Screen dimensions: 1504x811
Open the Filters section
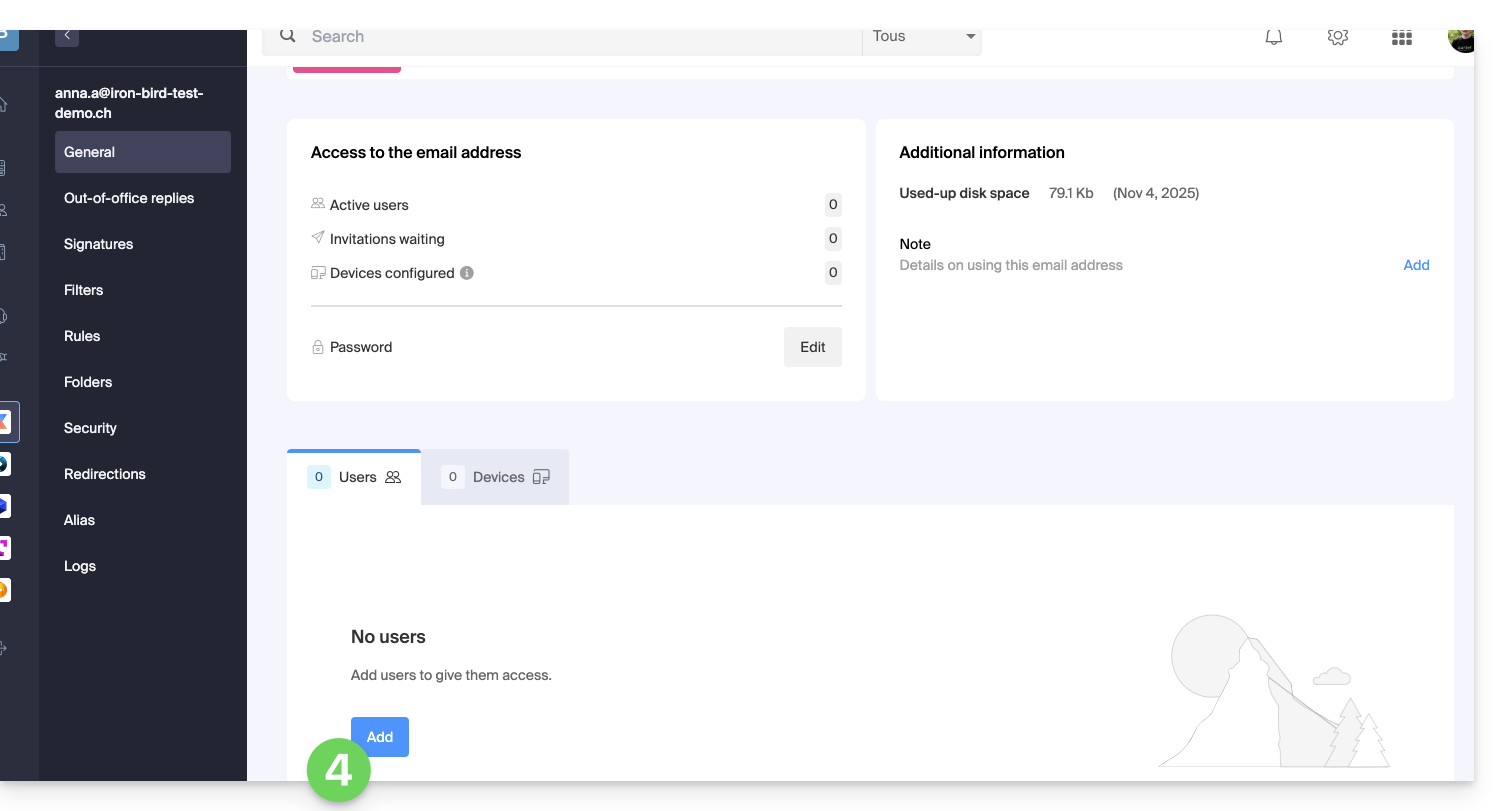coord(84,290)
